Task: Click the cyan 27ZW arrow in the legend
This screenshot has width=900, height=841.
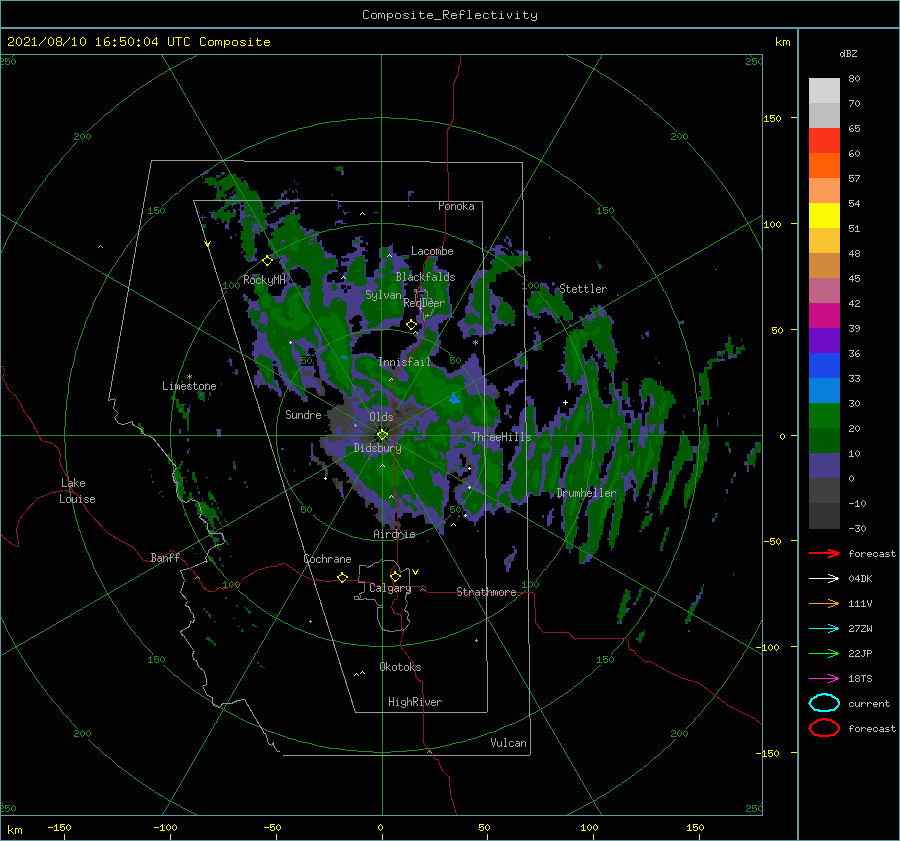Action: 824,629
